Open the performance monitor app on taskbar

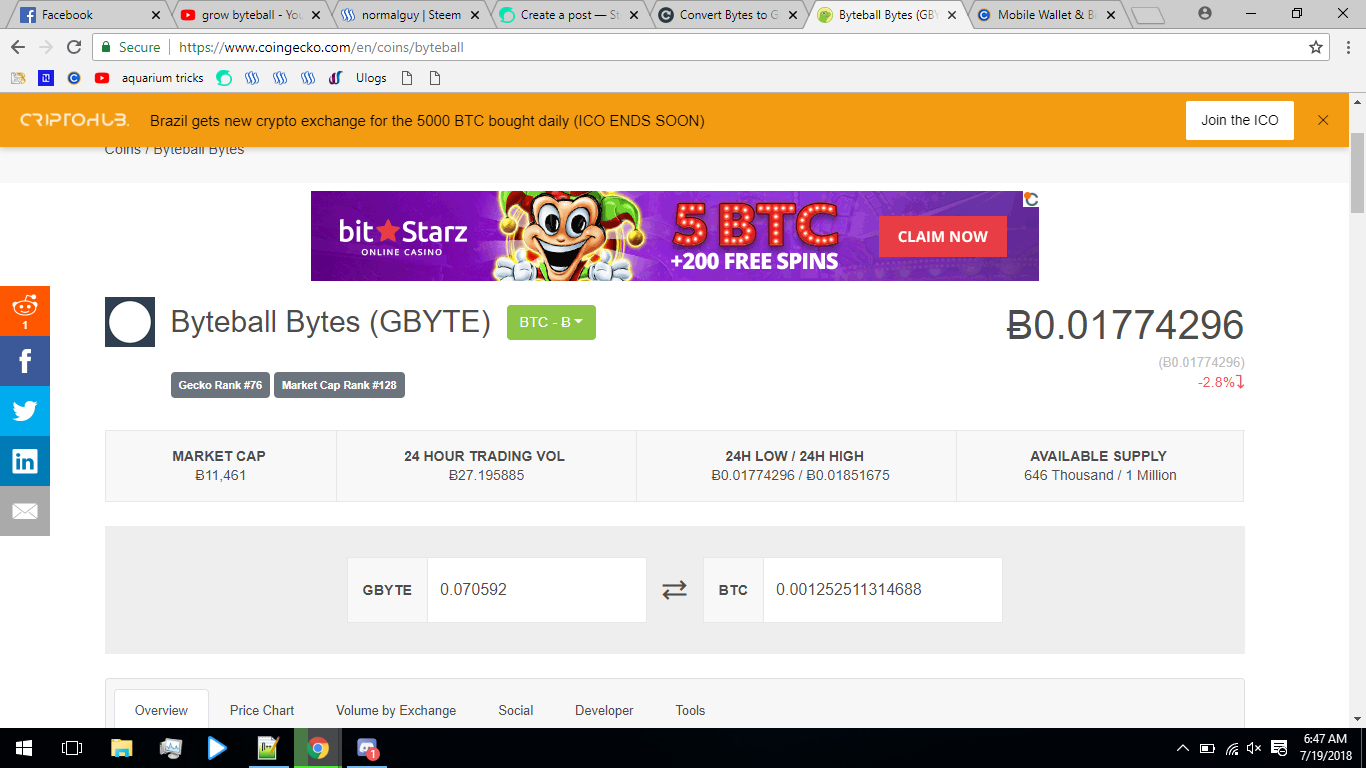click(x=170, y=747)
